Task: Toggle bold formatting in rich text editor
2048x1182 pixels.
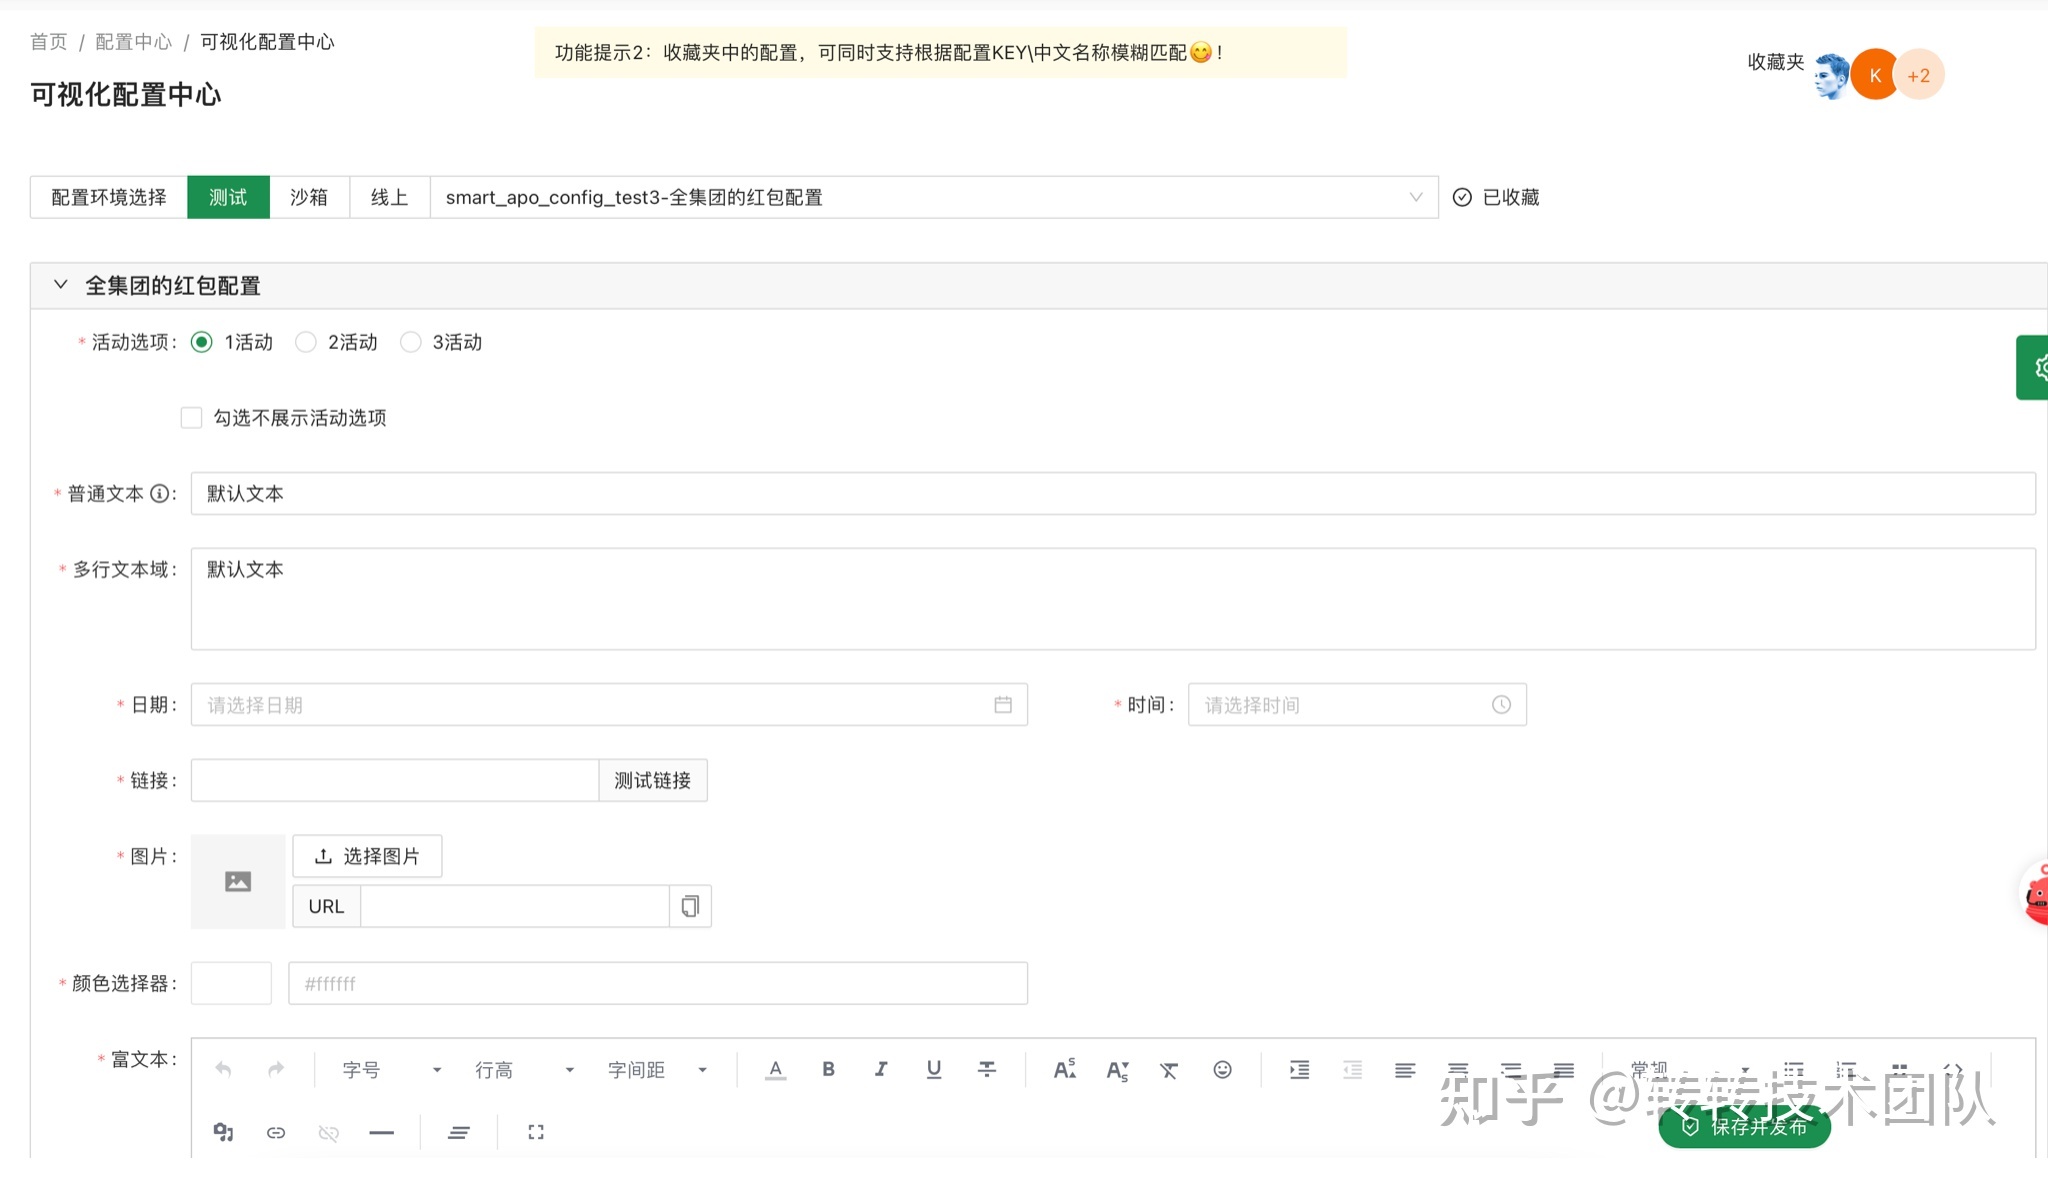Action: point(828,1069)
